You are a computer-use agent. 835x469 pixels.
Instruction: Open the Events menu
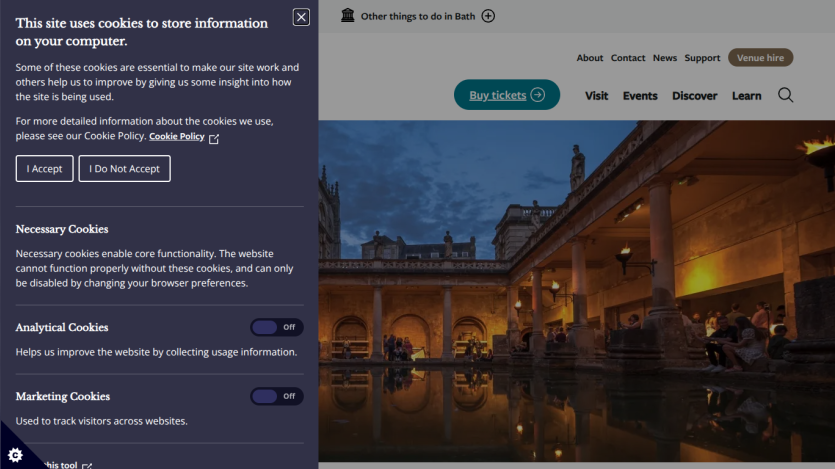tap(640, 96)
